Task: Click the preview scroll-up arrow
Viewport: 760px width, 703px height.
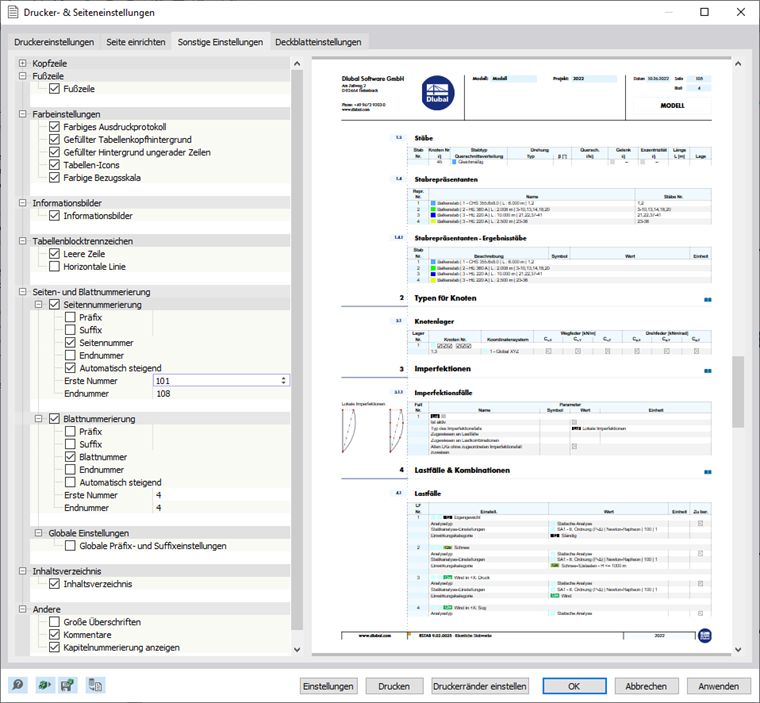Action: click(x=738, y=64)
